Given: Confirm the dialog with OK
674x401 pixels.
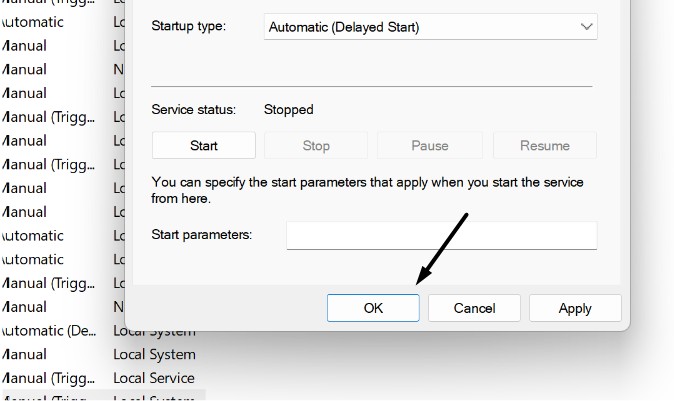Looking at the screenshot, I should (373, 308).
